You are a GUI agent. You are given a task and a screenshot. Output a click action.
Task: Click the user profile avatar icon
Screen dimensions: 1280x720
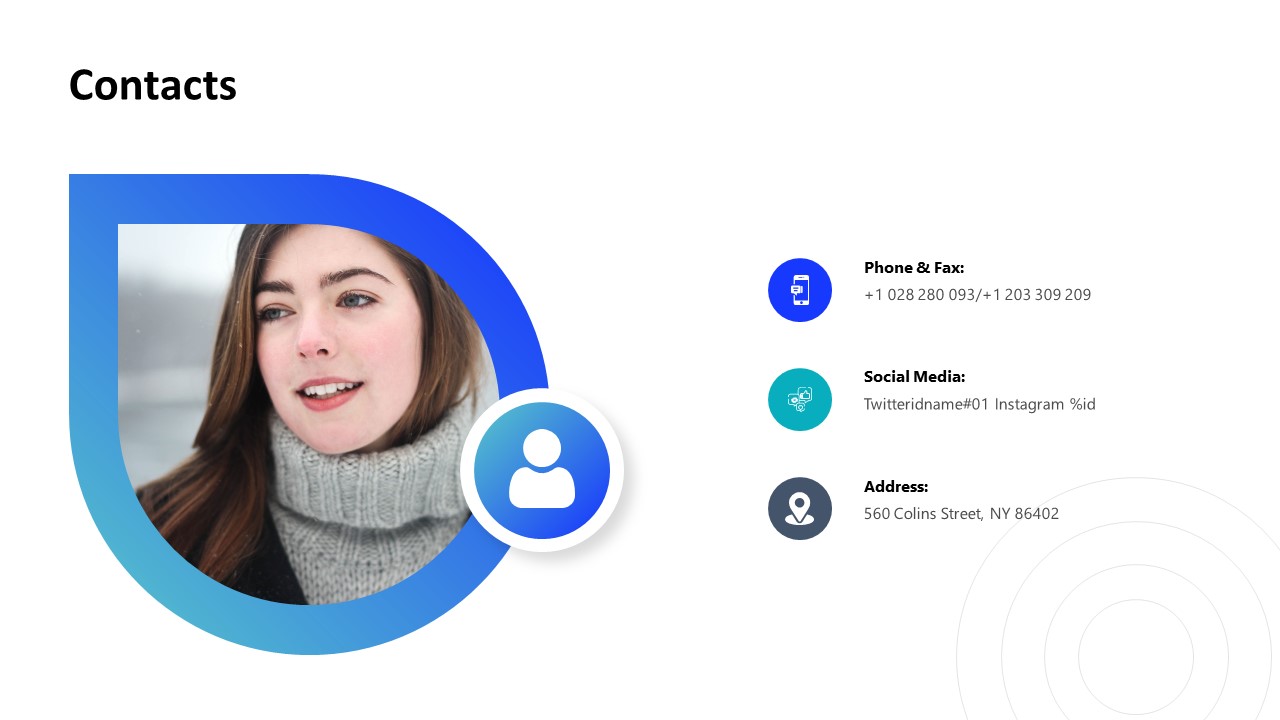[542, 470]
